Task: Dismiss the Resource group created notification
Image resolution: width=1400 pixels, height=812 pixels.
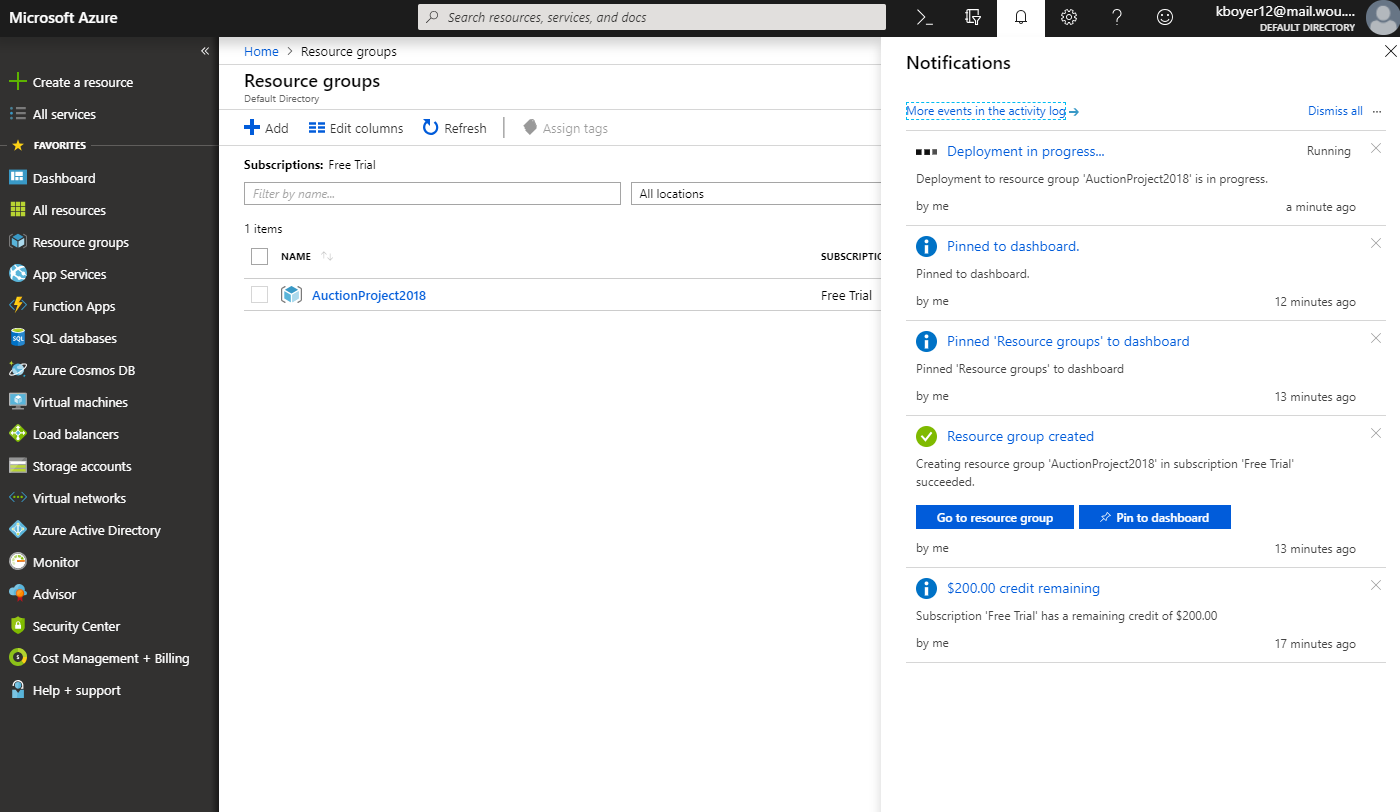Action: (x=1376, y=433)
